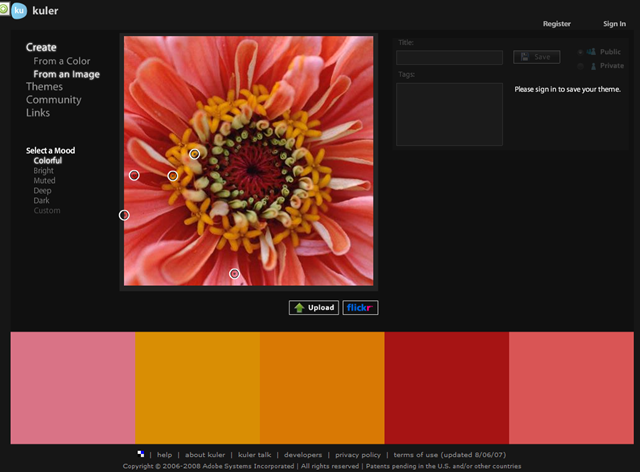Select the Custom mood
This screenshot has width=640, height=472.
(47, 211)
